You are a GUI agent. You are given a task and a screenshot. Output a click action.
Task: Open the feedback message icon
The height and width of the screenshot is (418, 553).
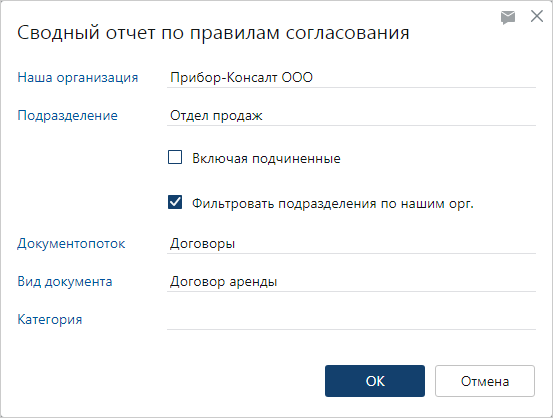coord(508,17)
